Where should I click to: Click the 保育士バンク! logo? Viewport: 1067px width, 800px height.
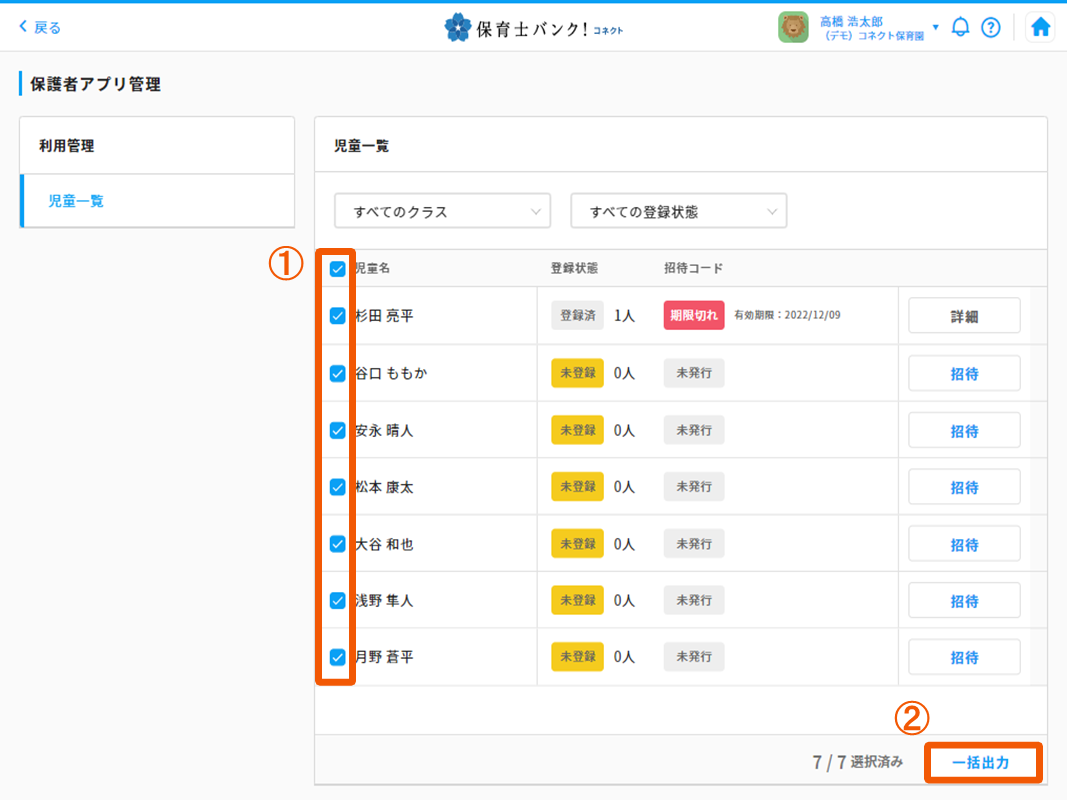pyautogui.click(x=533, y=27)
